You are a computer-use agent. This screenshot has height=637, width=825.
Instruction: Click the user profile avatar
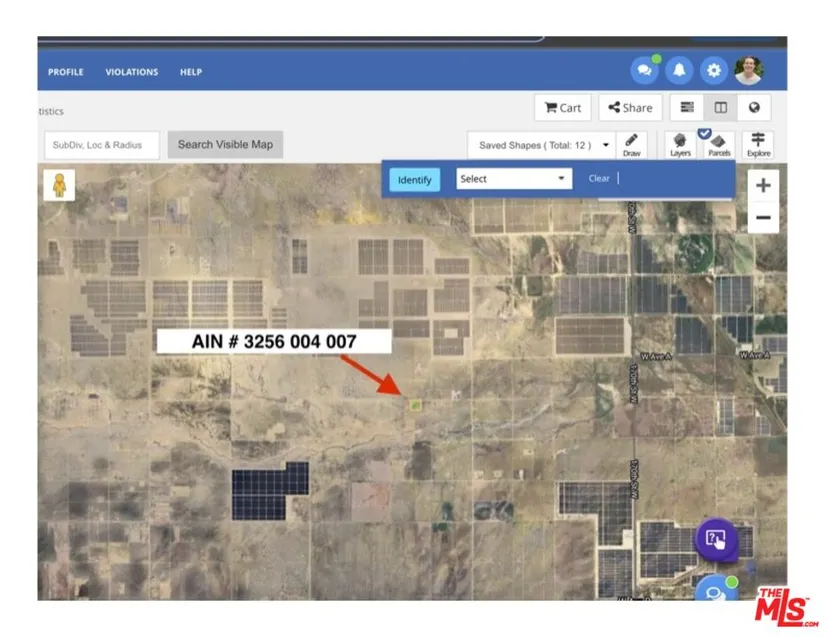(748, 70)
